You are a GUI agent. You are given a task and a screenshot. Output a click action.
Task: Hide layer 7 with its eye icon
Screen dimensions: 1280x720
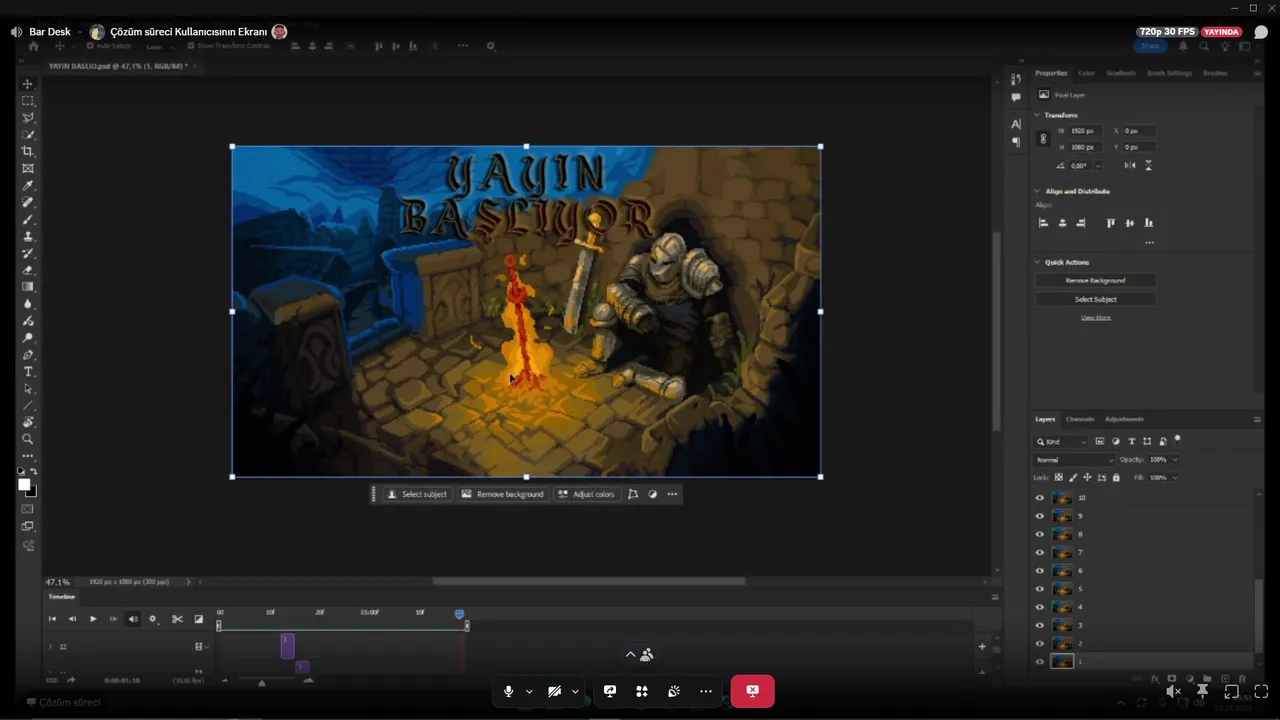coord(1040,553)
